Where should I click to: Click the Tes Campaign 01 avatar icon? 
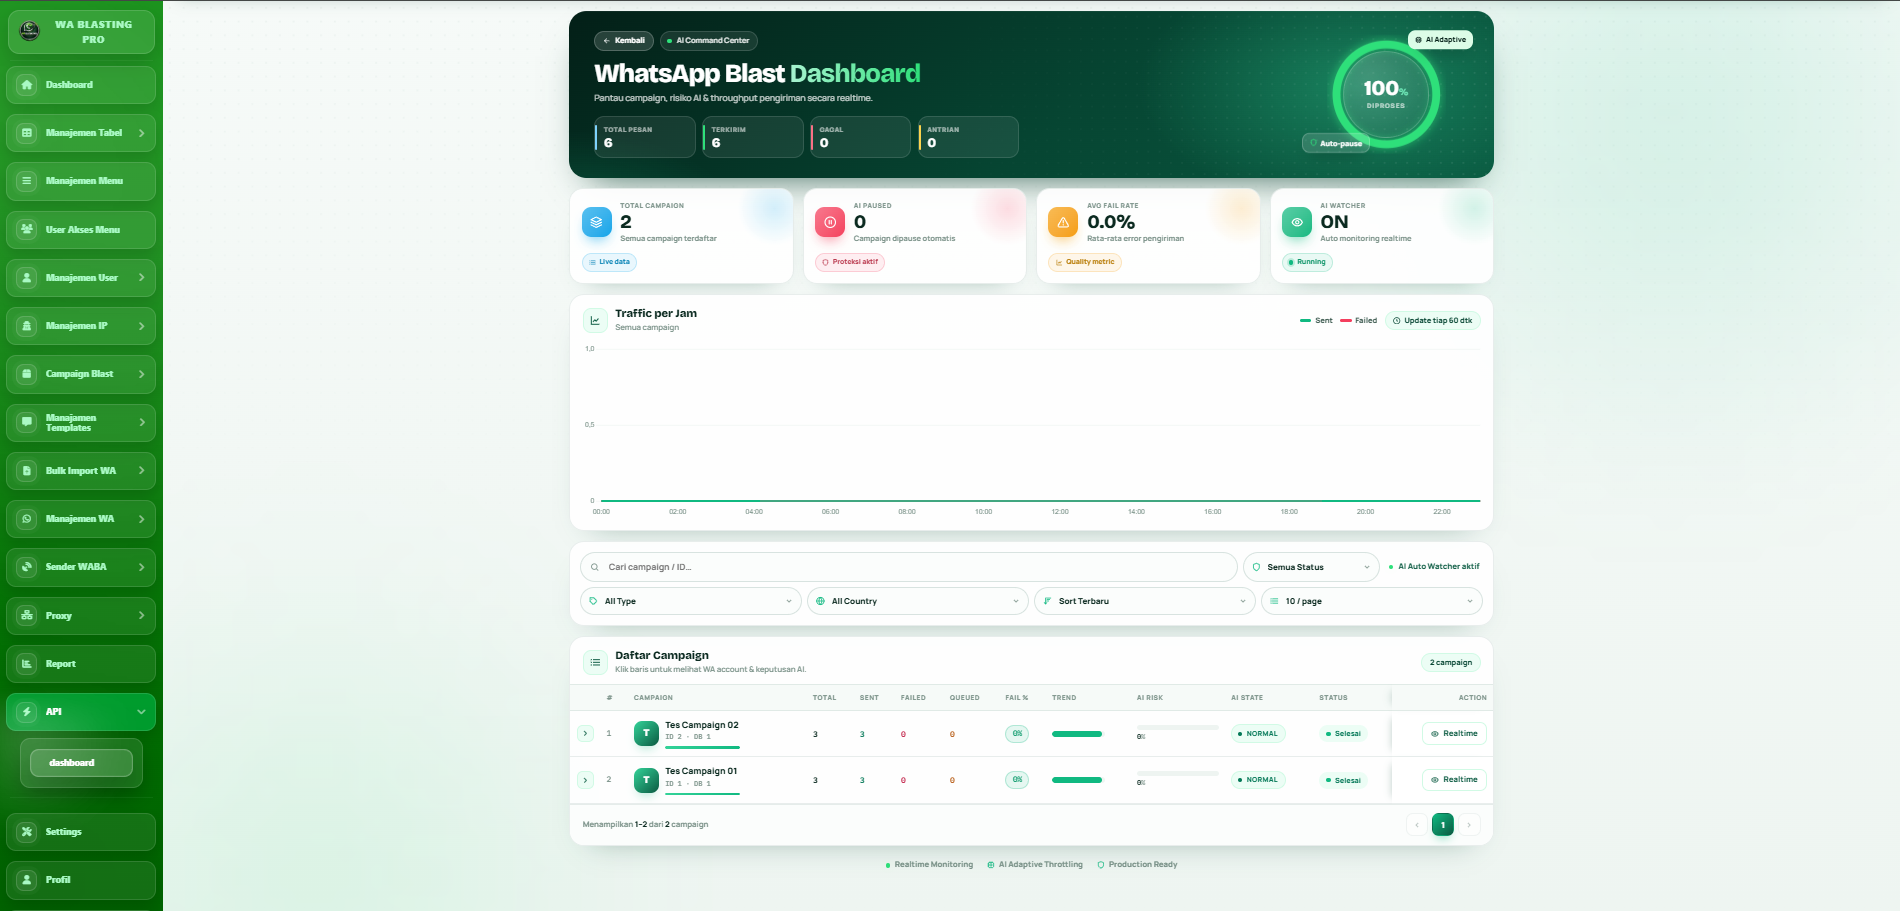646,780
